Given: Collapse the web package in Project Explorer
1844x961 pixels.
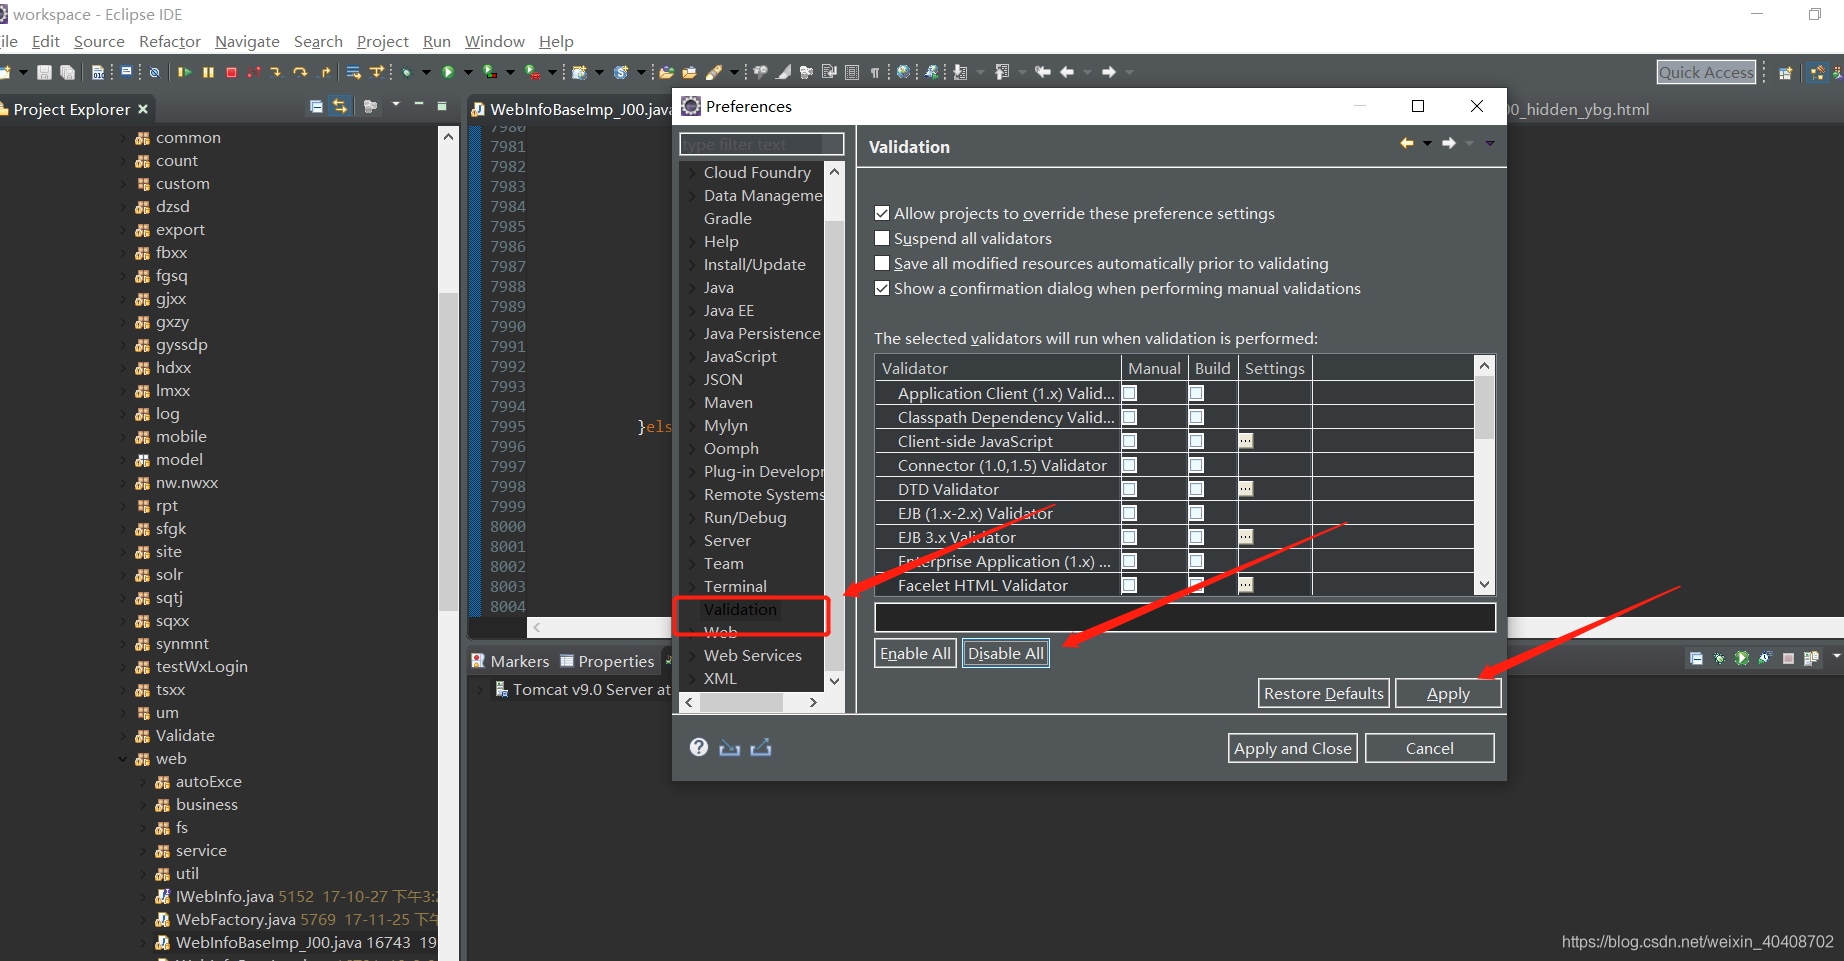Looking at the screenshot, I should 124,759.
